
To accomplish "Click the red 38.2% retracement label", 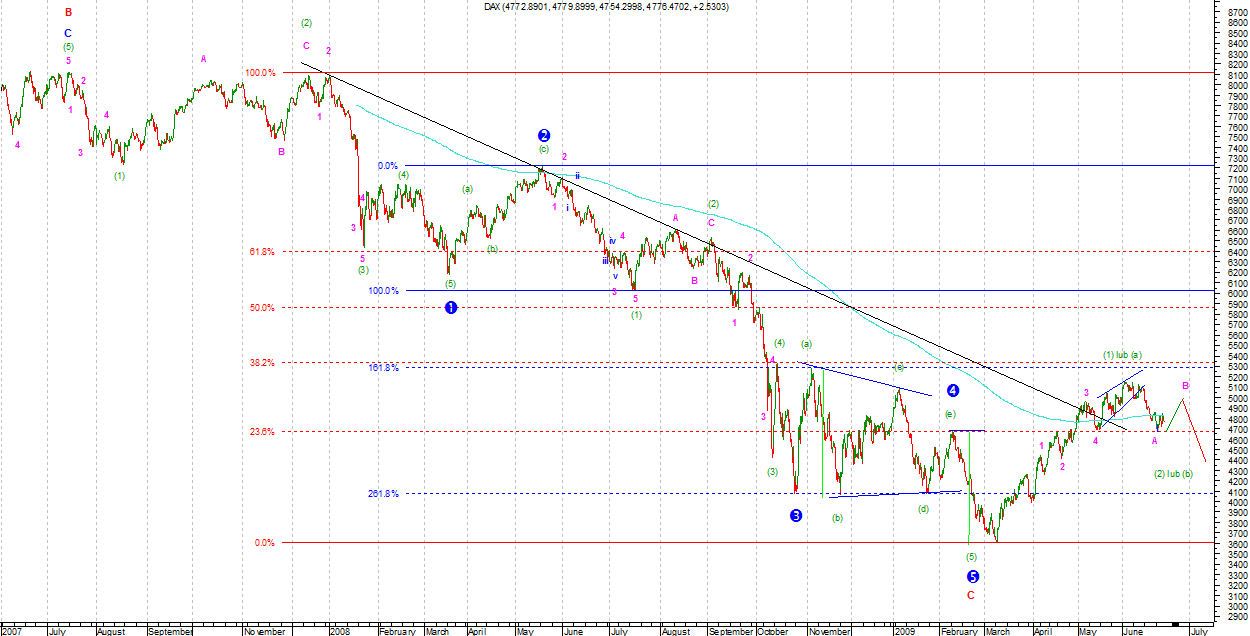I will click(262, 363).
